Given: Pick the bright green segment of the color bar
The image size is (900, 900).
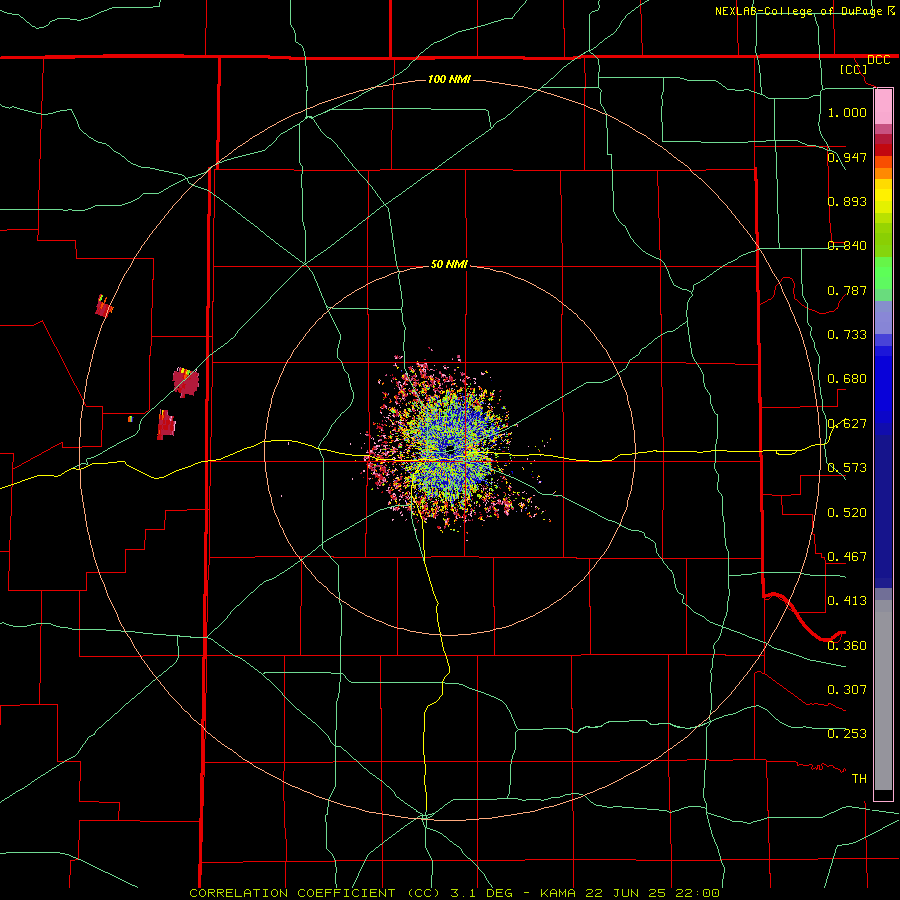Looking at the screenshot, I should pos(883,273).
